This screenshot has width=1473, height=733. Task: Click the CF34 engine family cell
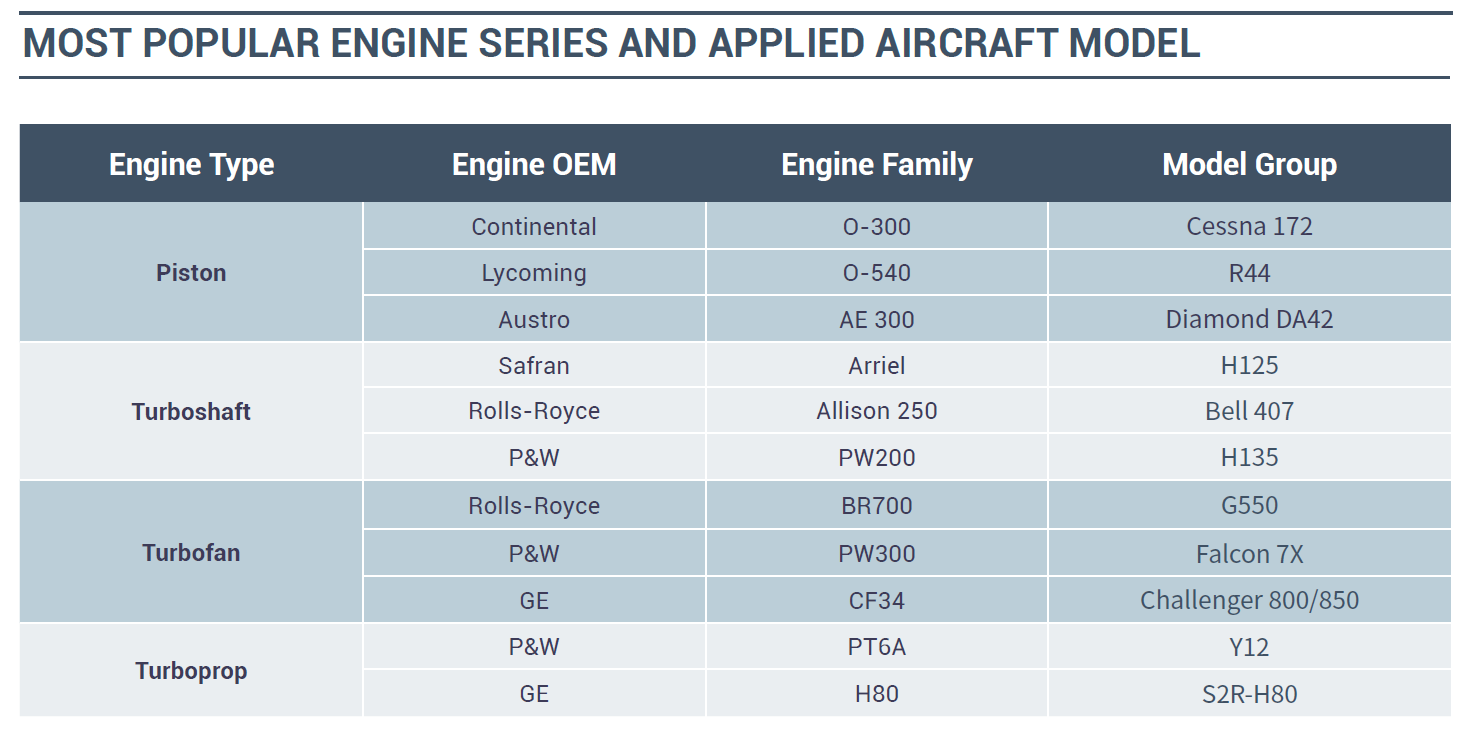tap(877, 600)
